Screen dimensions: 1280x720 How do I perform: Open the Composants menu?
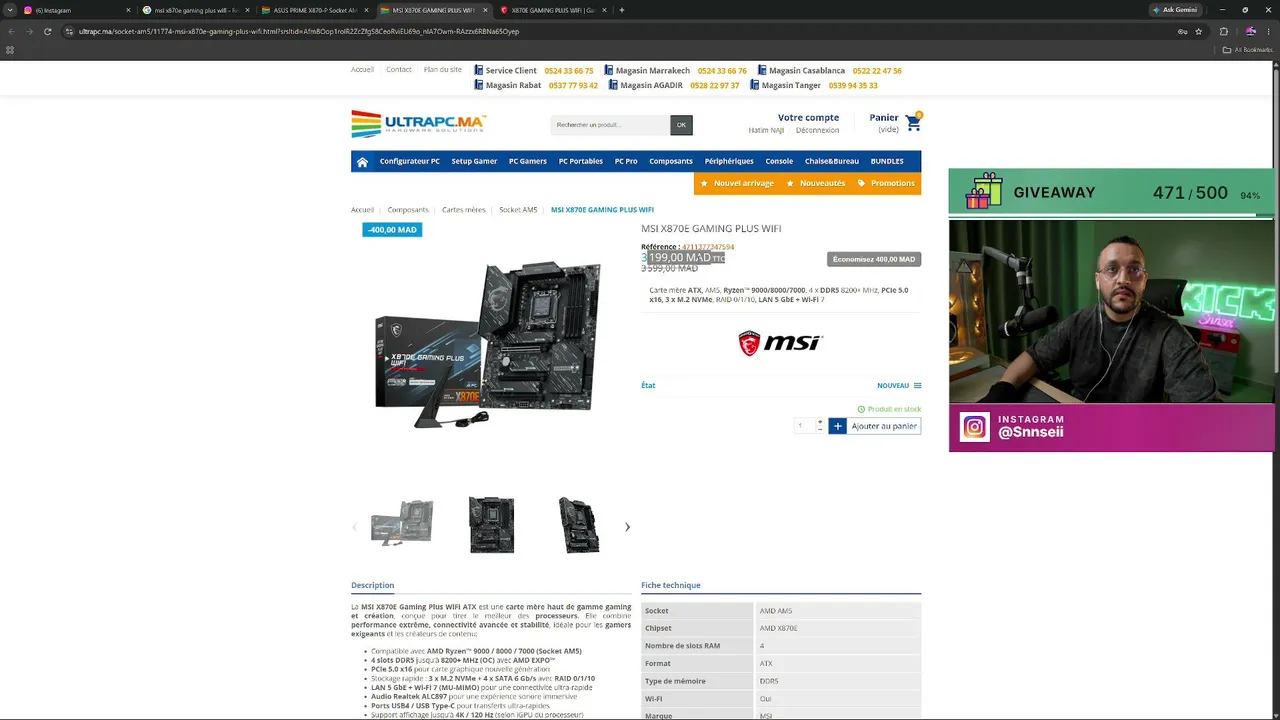pyautogui.click(x=671, y=161)
